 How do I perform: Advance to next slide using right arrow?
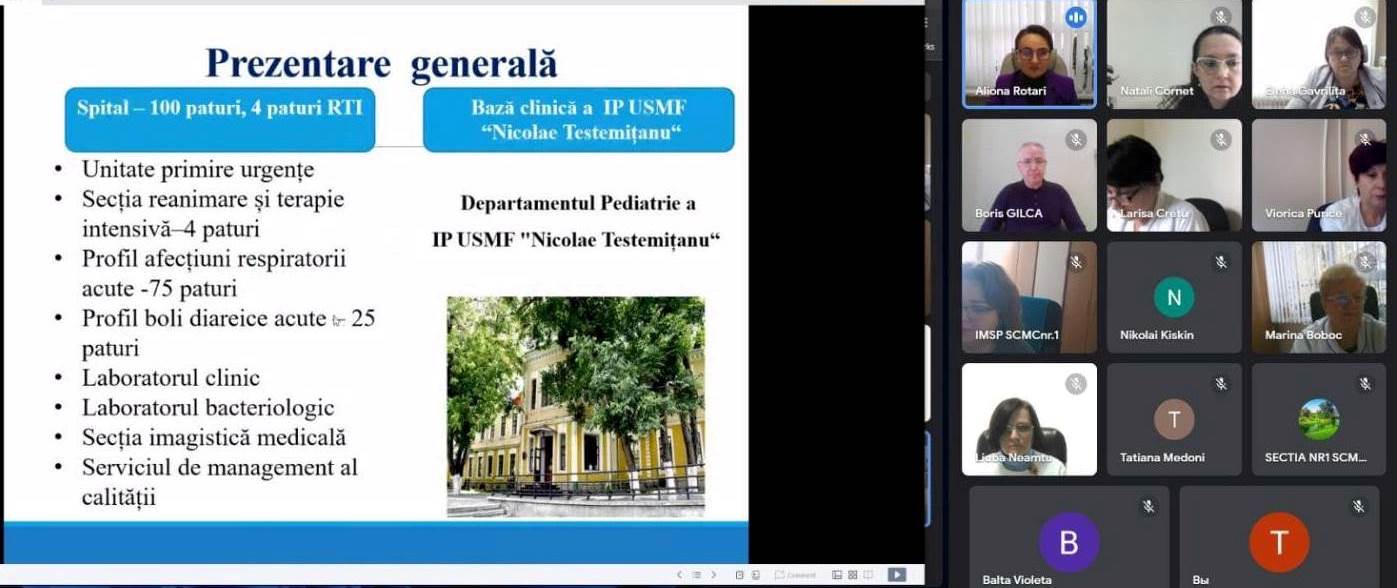(x=713, y=575)
